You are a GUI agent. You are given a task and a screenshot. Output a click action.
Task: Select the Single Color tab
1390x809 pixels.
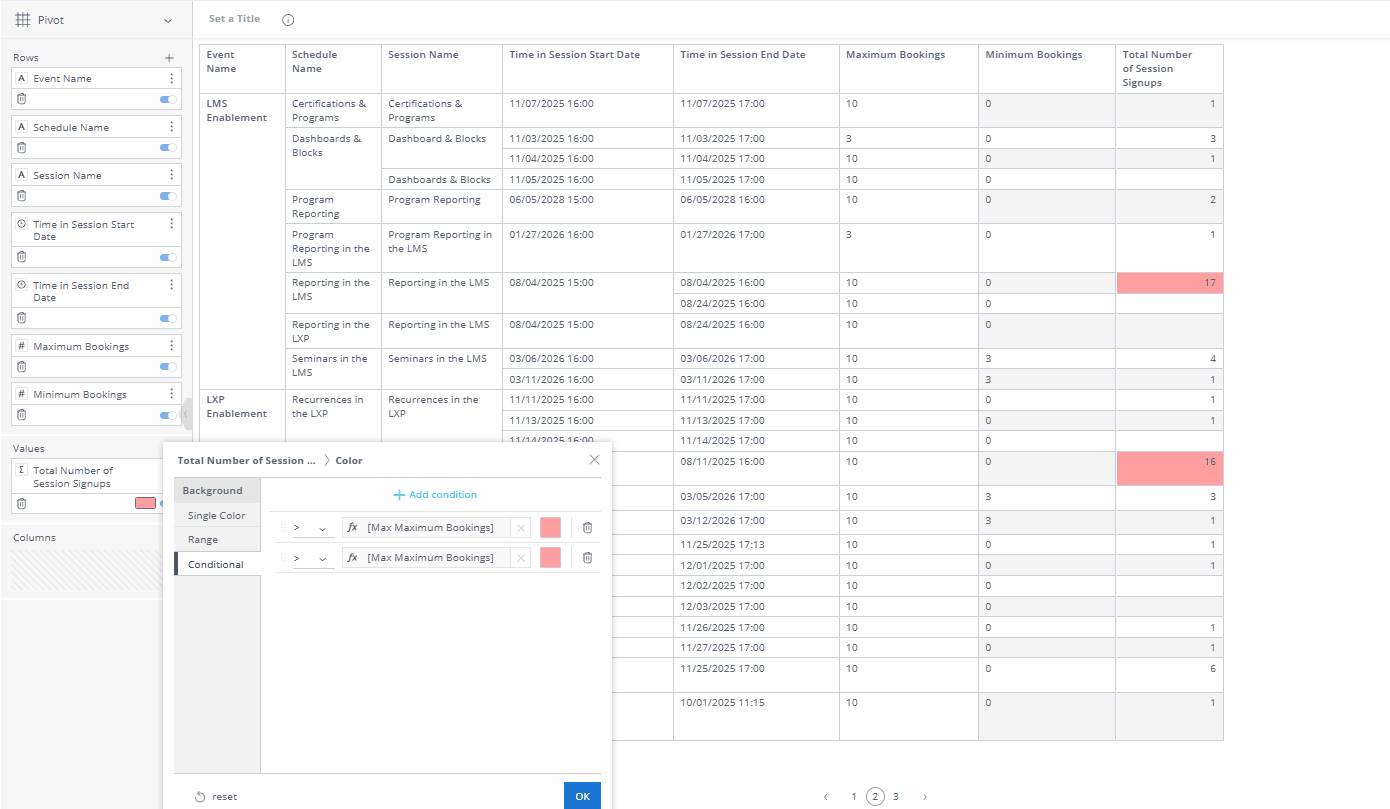[x=216, y=515]
